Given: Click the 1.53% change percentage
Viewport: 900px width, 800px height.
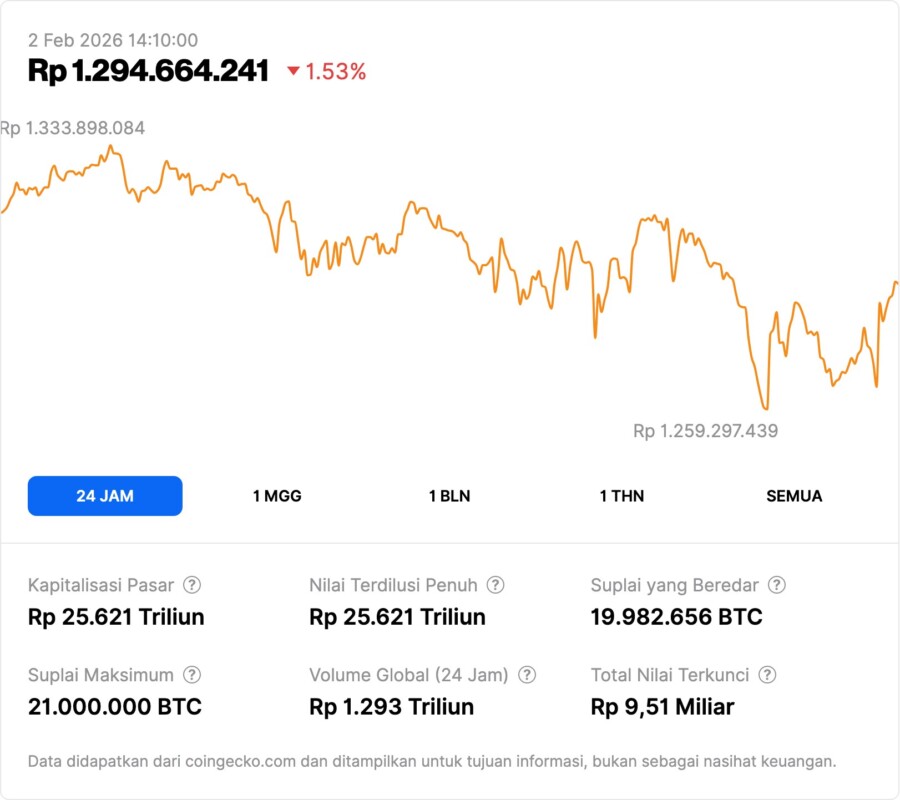Looking at the screenshot, I should [336, 71].
